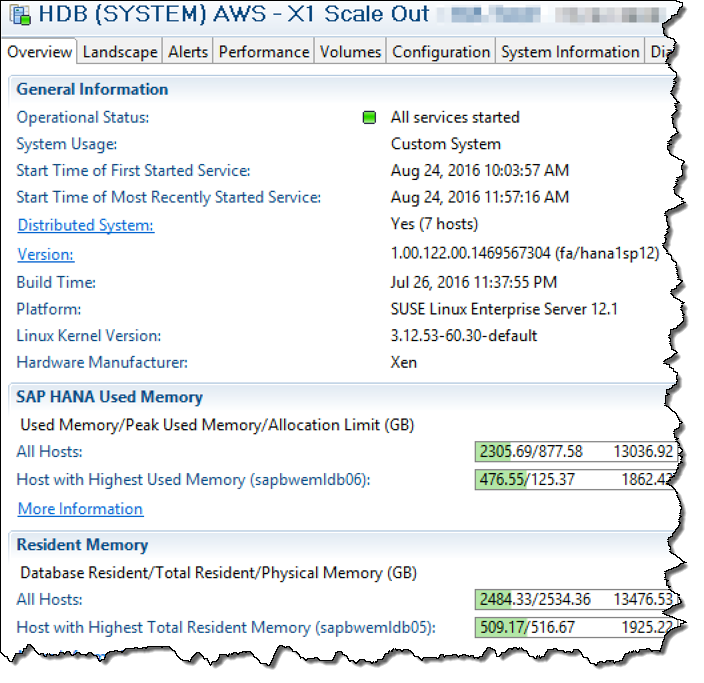Open More Information under Used Memory
The width and height of the screenshot is (704, 683).
coord(80,509)
